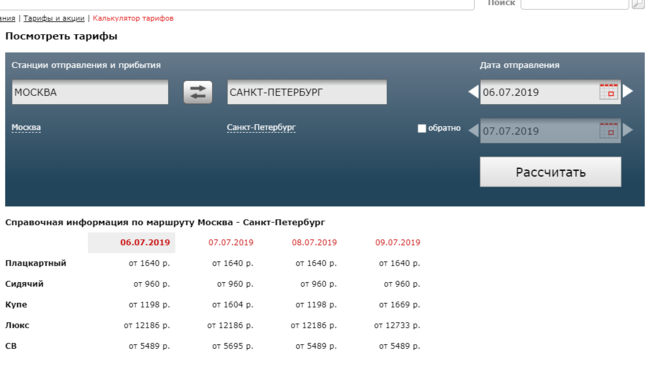Click the Санкт-Петербург suggestion link

tap(261, 127)
